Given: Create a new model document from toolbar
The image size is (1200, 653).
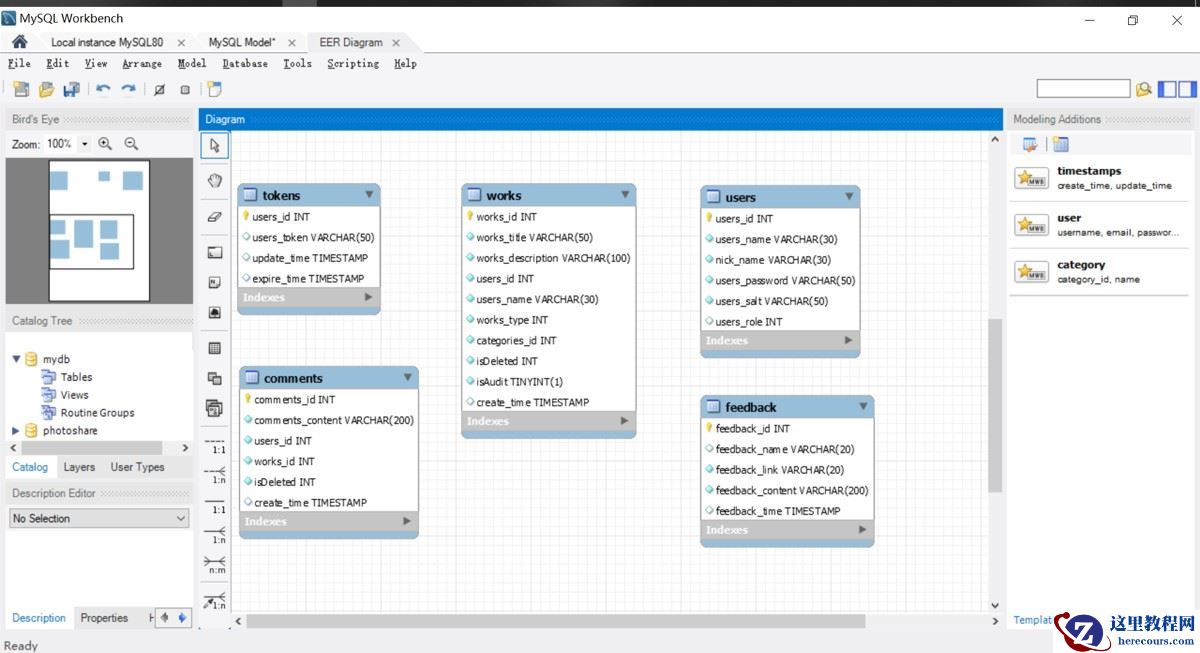Looking at the screenshot, I should click(21, 89).
